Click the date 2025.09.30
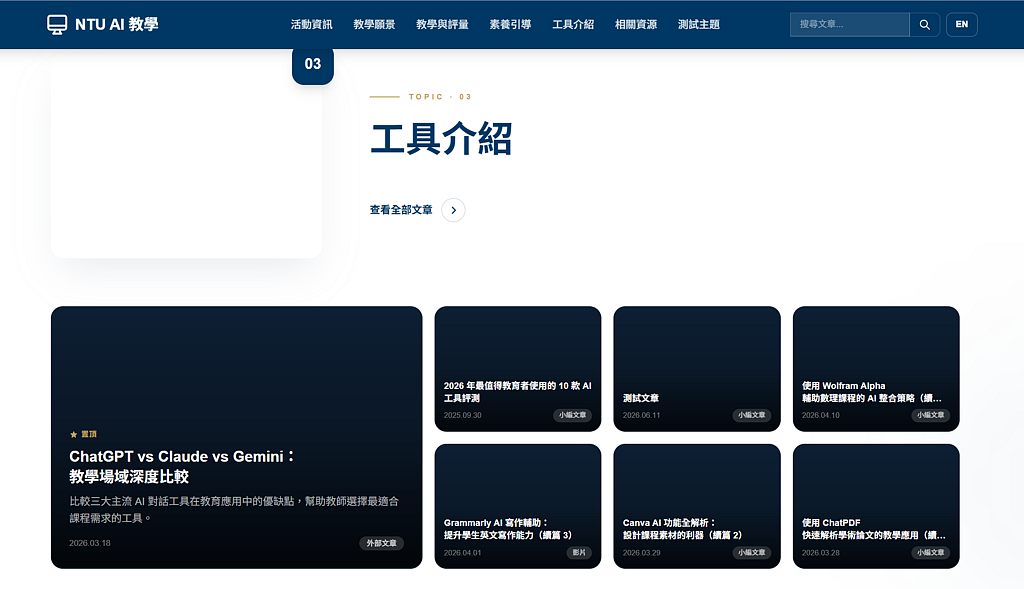 (462, 415)
